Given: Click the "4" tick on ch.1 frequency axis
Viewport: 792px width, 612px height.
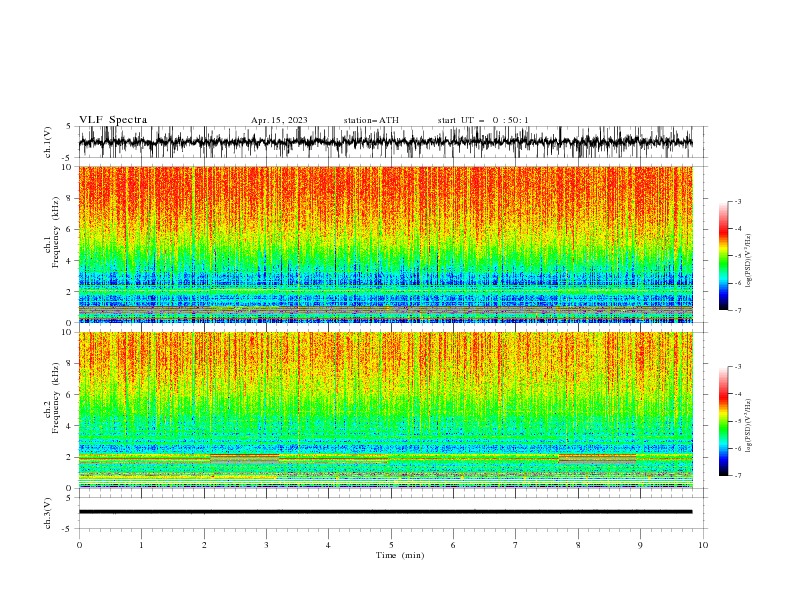Looking at the screenshot, I should pos(71,261).
